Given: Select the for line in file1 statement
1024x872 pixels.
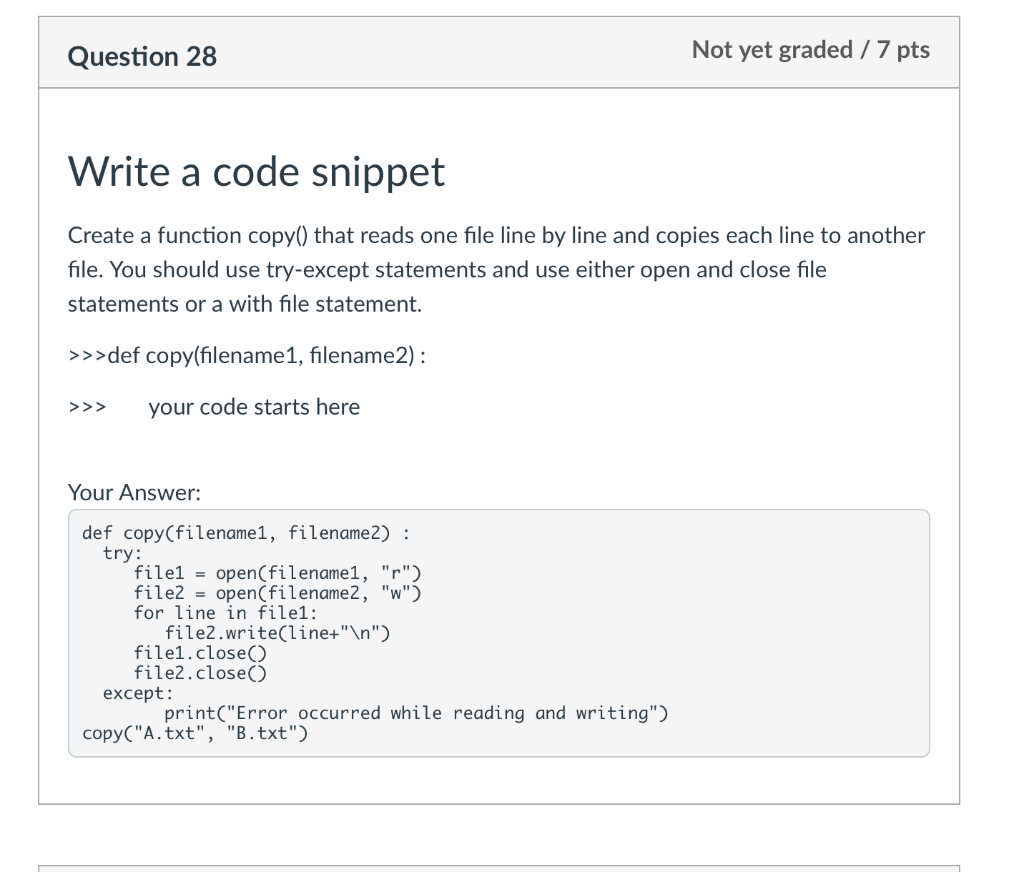Looking at the screenshot, I should pos(225,613).
